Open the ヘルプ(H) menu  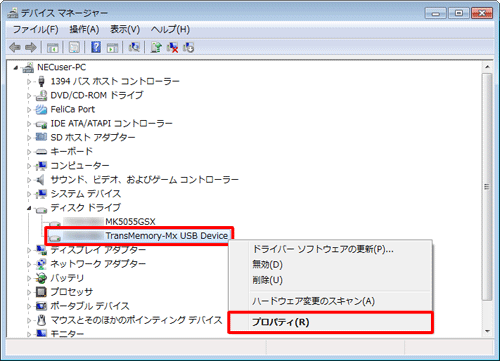(x=170, y=30)
